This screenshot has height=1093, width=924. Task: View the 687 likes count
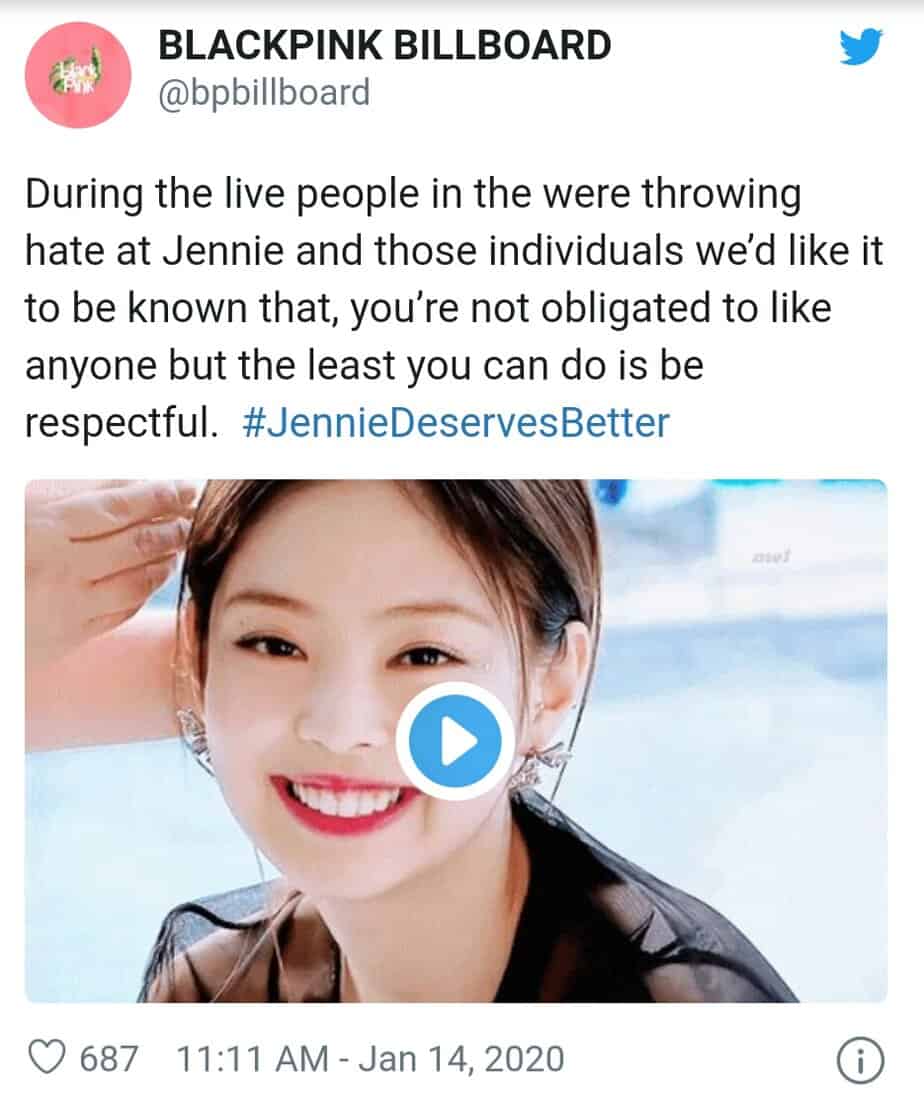[109, 1059]
